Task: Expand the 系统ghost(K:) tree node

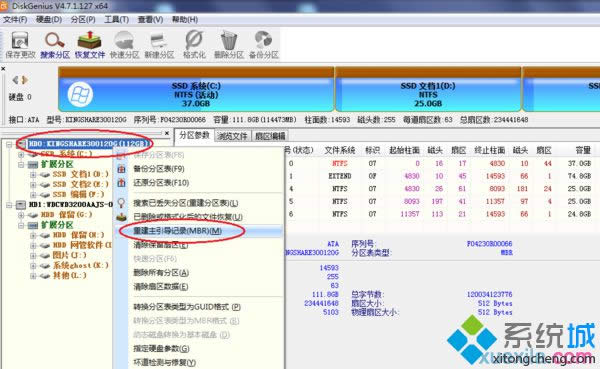Action: [x=33, y=266]
